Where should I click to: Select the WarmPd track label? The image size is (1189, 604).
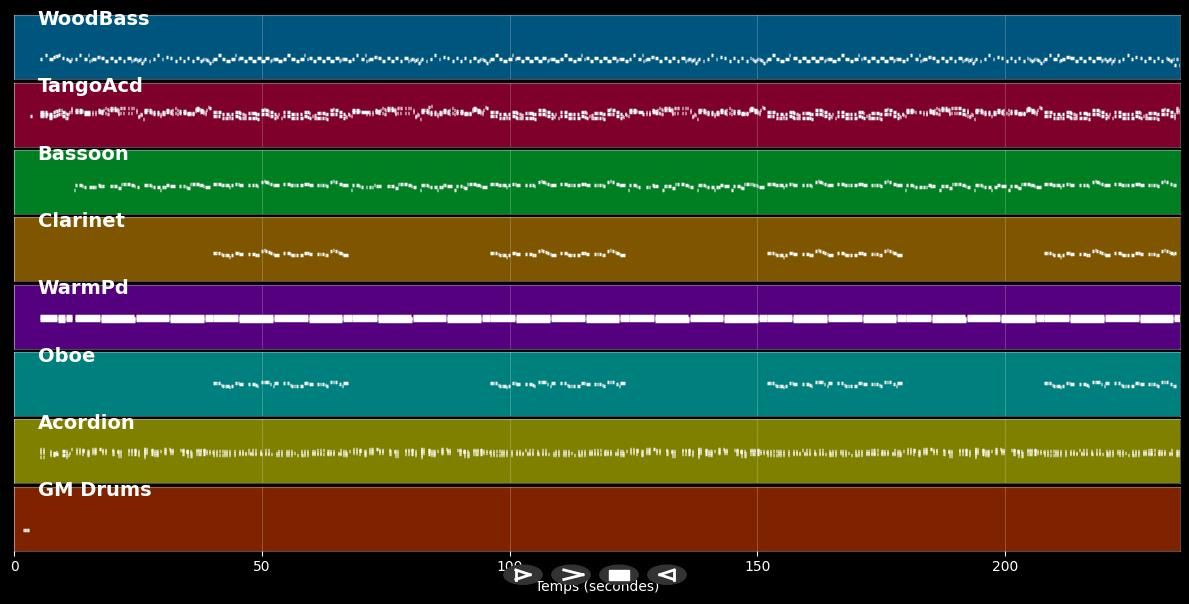83,288
